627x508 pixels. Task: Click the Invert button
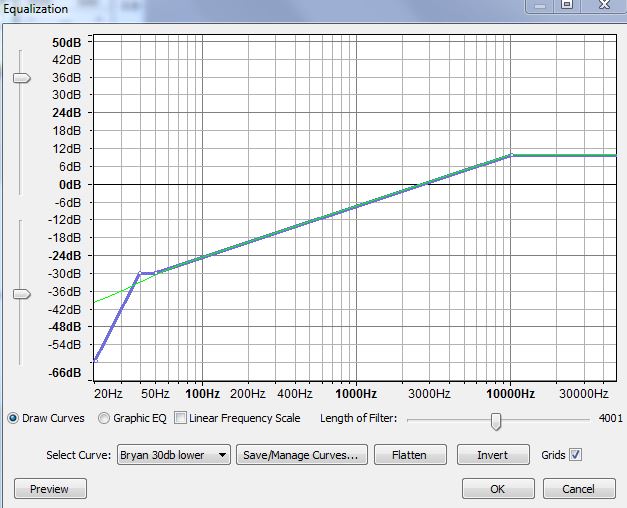coord(493,455)
